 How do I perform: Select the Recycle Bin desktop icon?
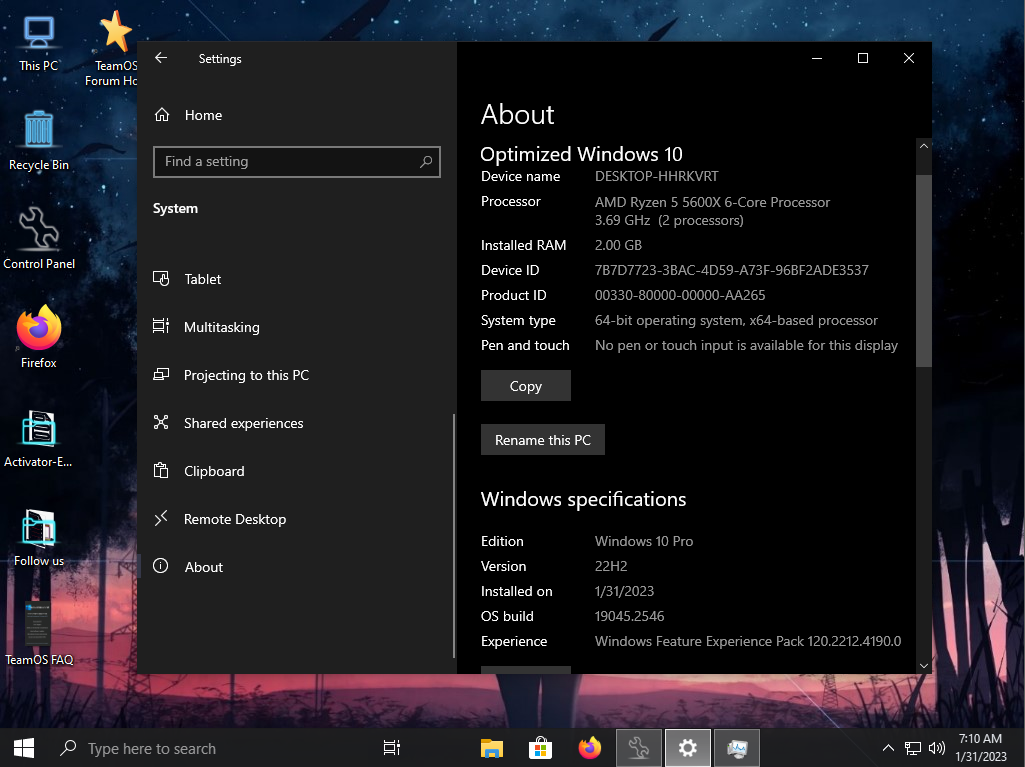click(x=39, y=141)
